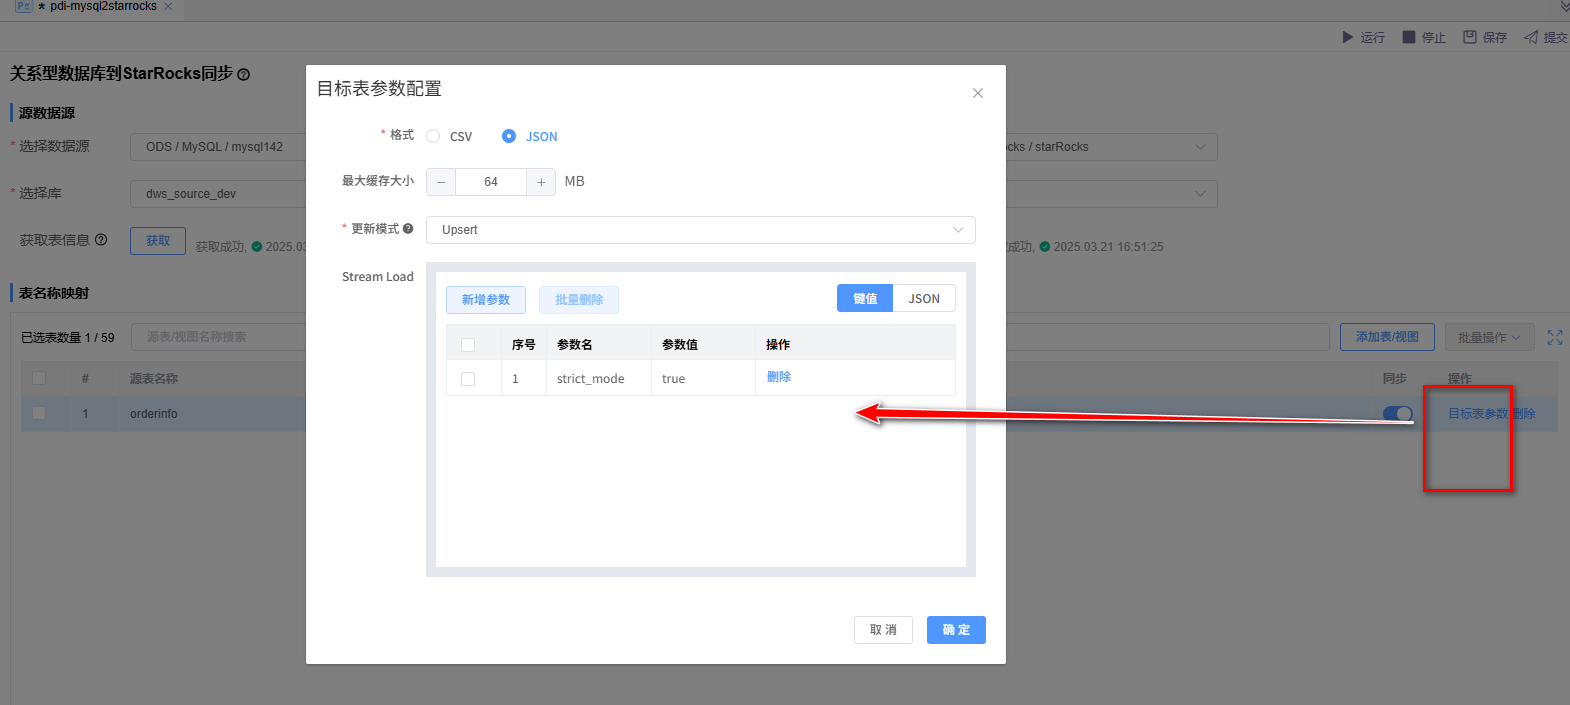Screen dimensions: 1570x705
Task: Click the help icon beside 更新模式 label
Action: click(x=408, y=229)
